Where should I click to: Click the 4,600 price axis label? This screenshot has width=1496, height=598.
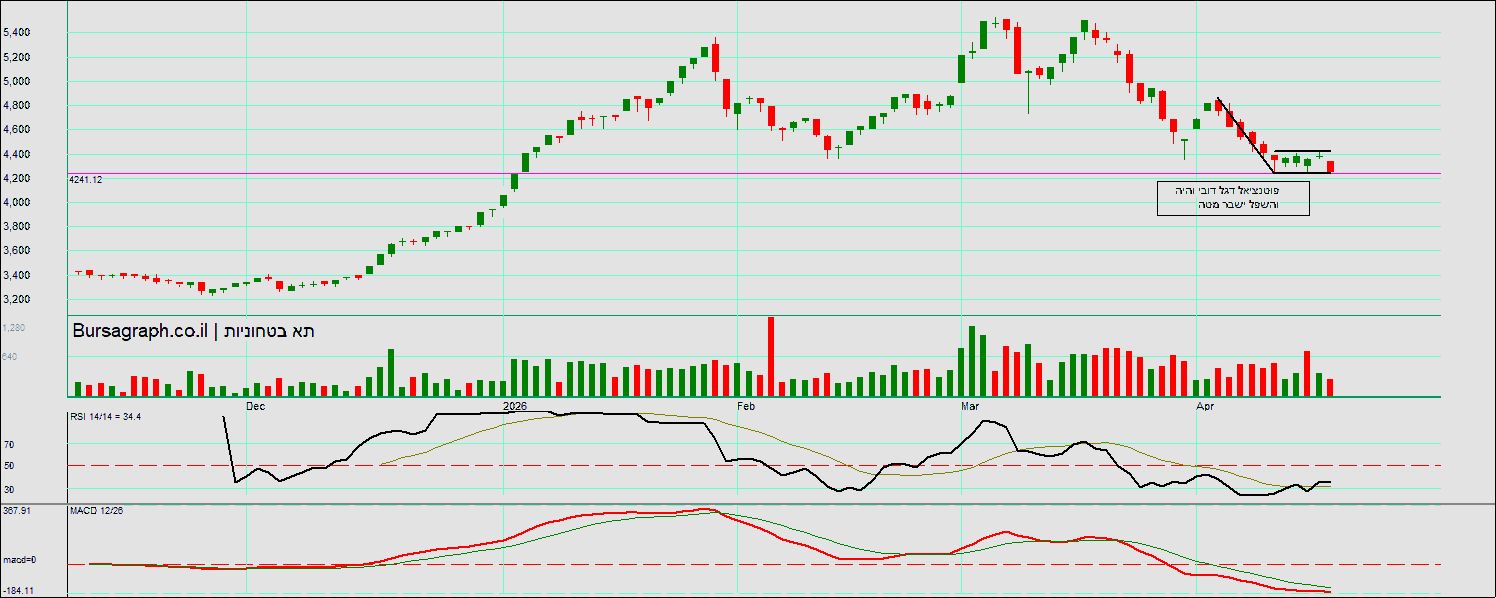tap(17, 130)
